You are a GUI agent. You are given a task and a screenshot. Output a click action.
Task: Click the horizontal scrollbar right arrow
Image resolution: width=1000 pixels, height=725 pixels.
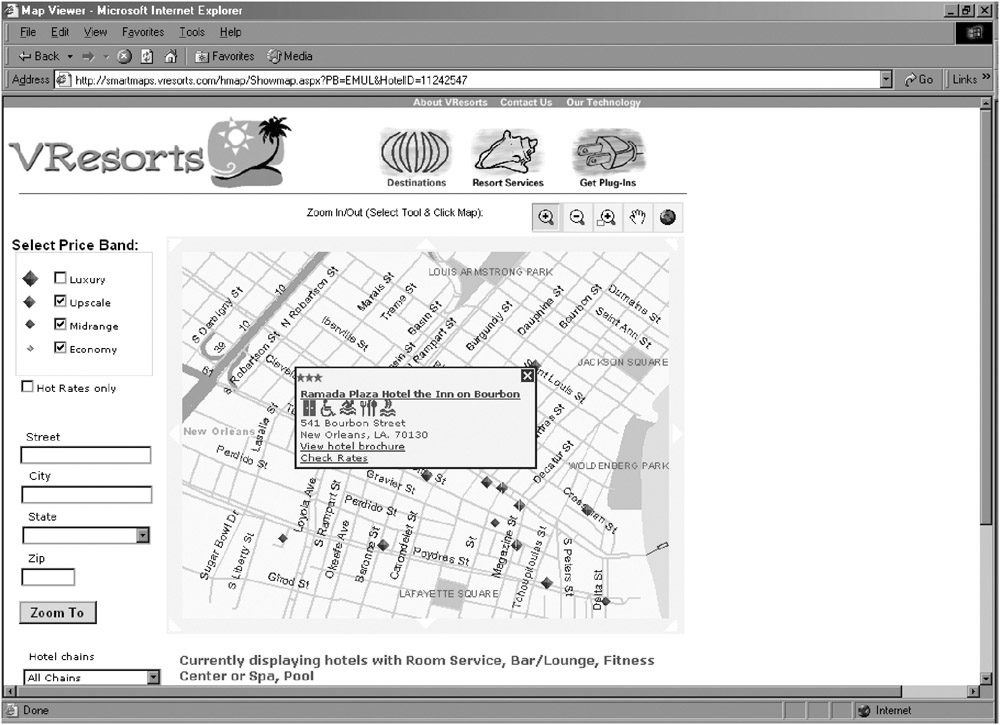(x=973, y=691)
